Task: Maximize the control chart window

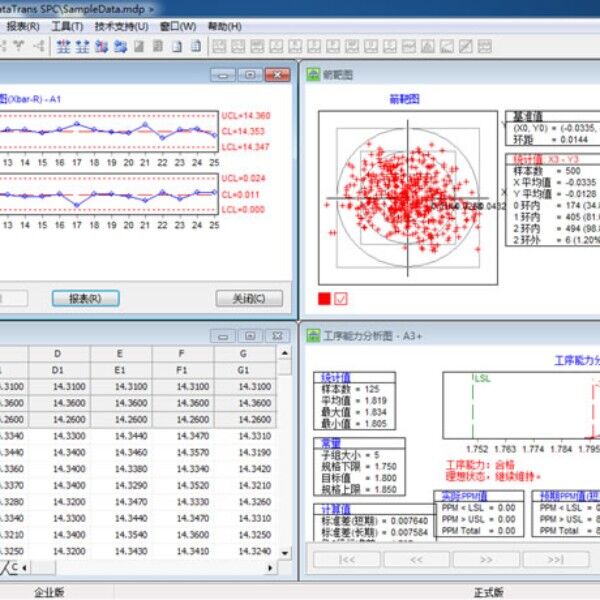Action: point(249,75)
